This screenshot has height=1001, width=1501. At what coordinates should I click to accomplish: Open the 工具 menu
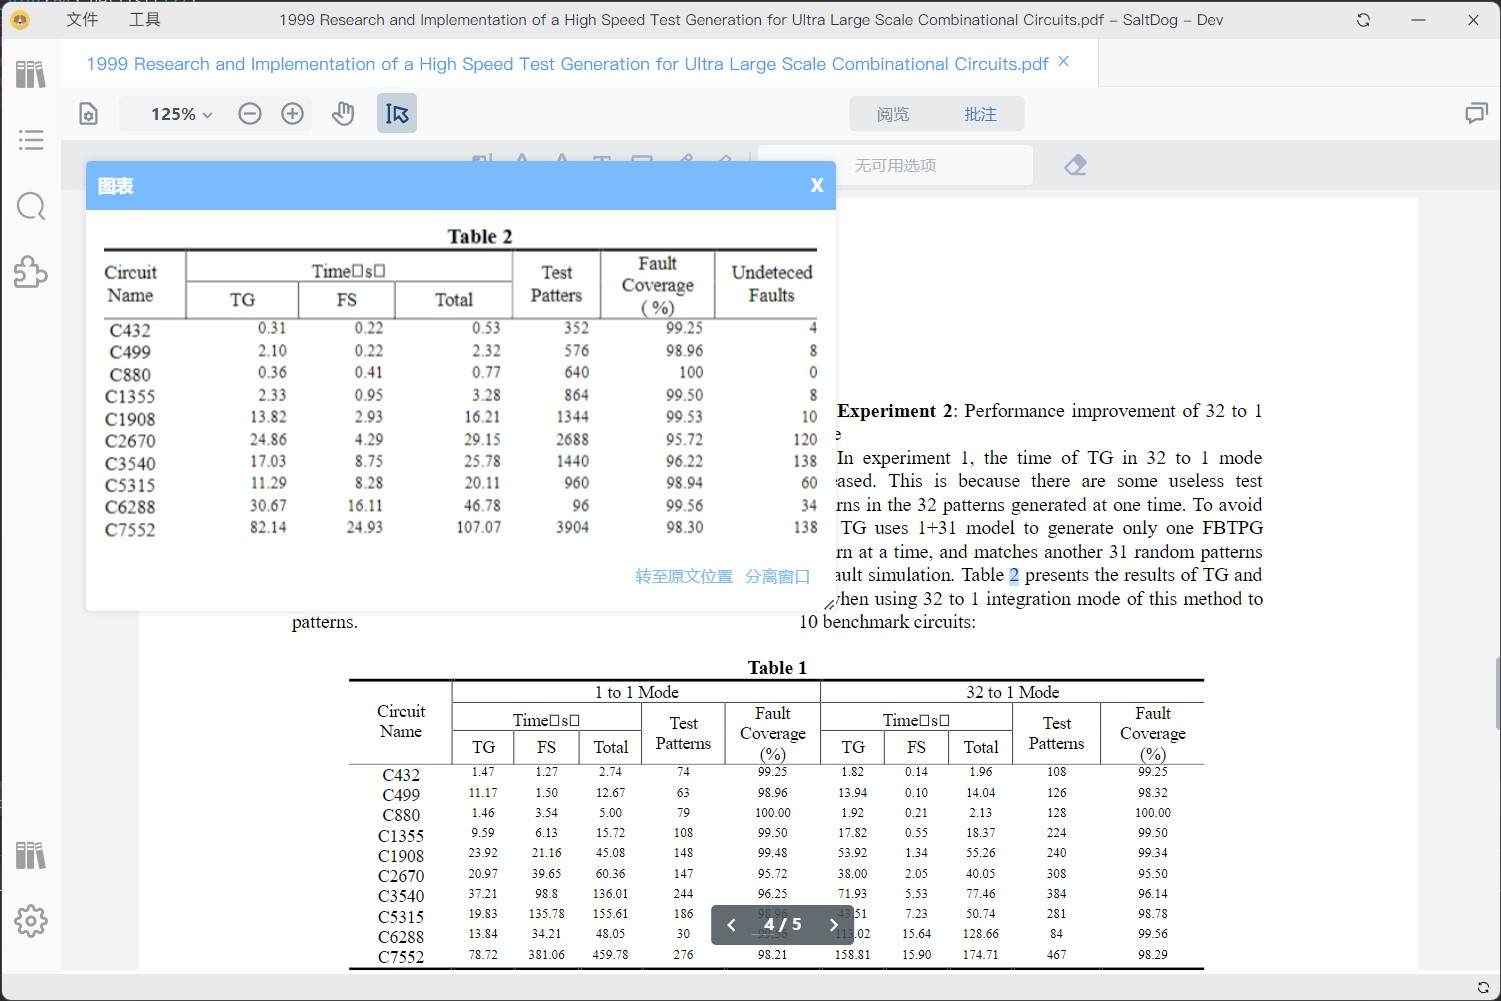click(145, 20)
